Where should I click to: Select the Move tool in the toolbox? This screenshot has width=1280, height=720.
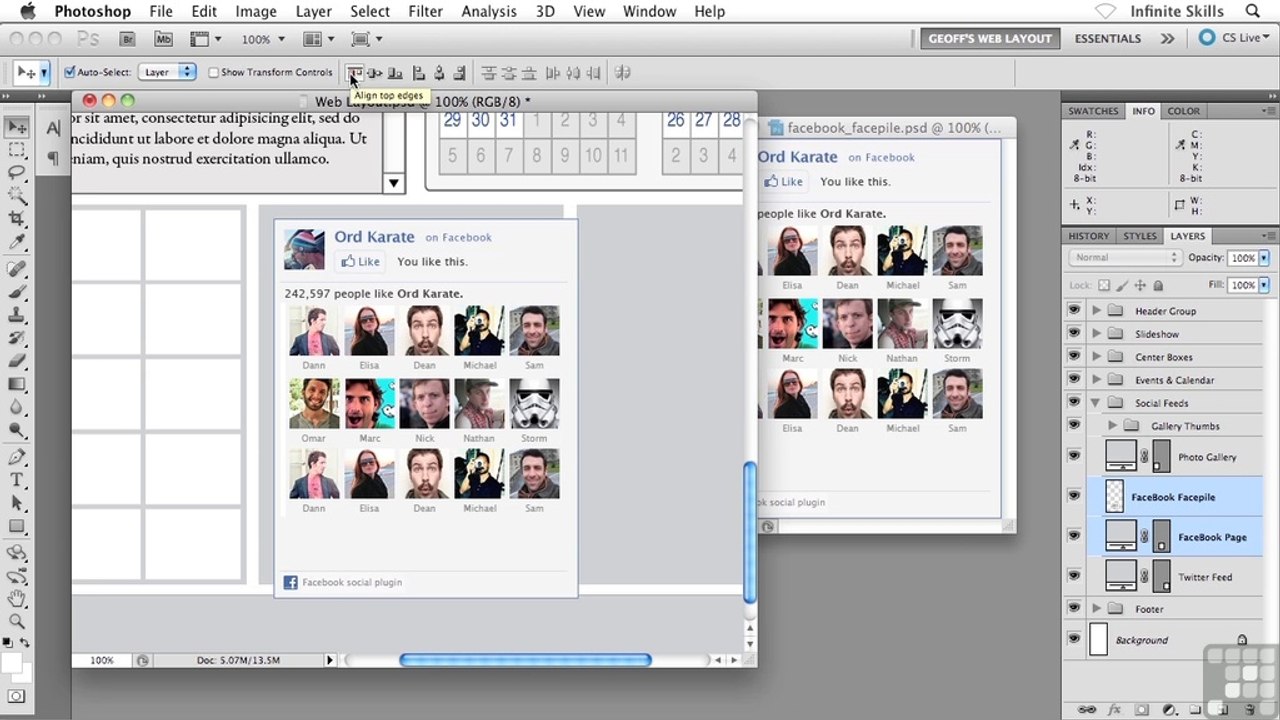point(17,127)
